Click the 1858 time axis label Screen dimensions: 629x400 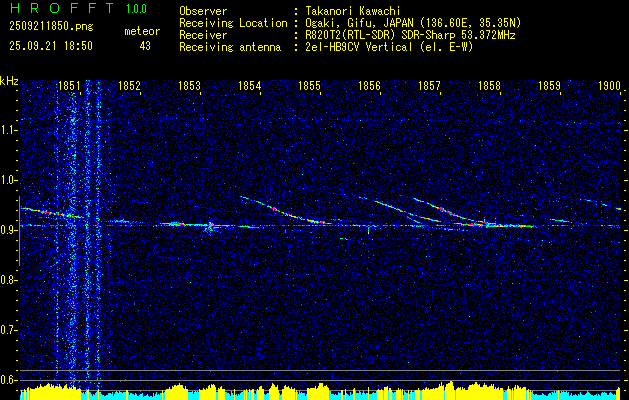[489, 85]
